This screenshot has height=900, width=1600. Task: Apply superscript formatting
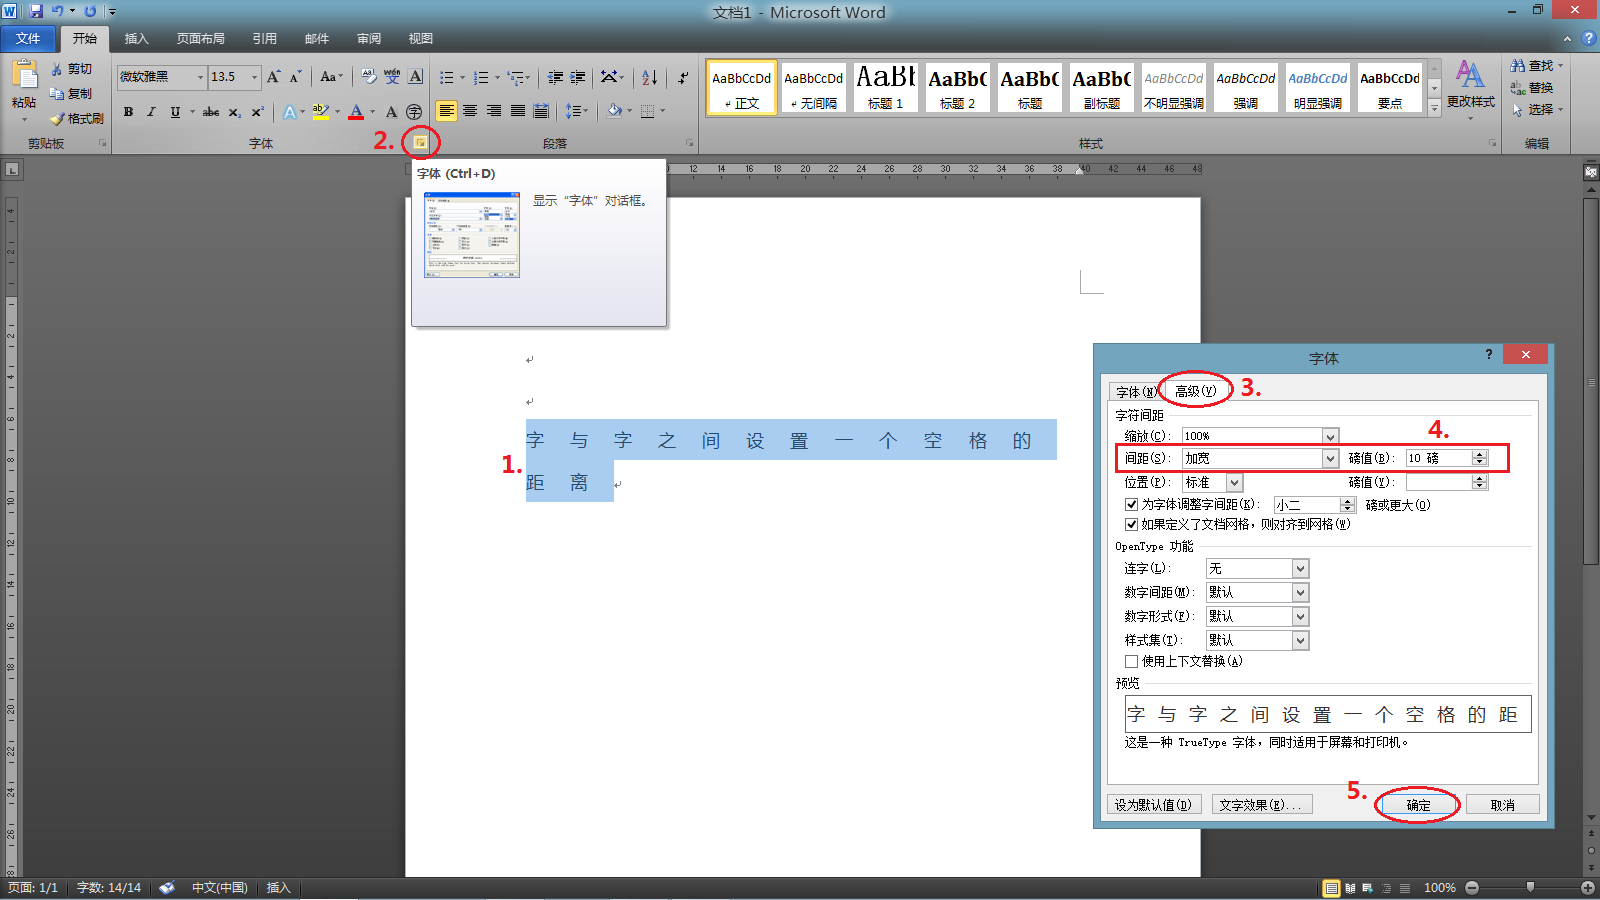click(257, 112)
